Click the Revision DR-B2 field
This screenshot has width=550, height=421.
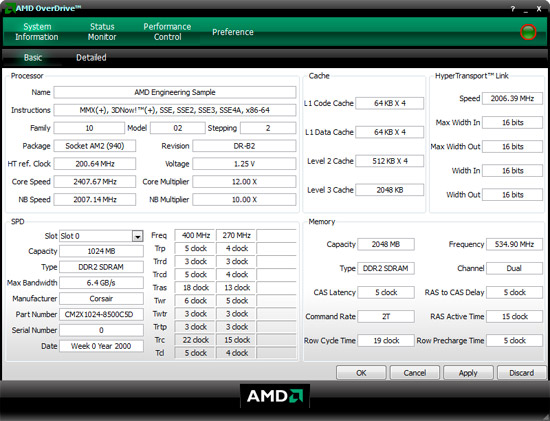(244, 146)
